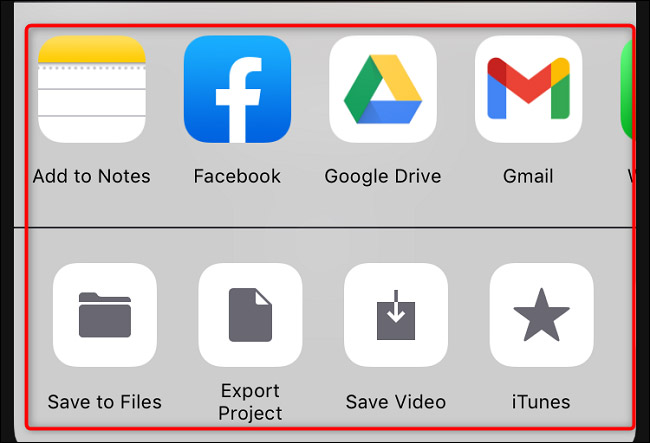Click the divider line between share rows
This screenshot has height=443, width=650.
325,228
